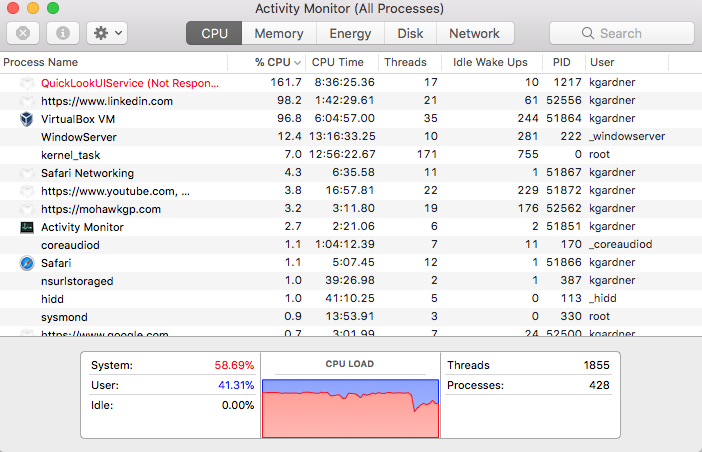Sort by Idle Wake Ups column

click(492, 62)
